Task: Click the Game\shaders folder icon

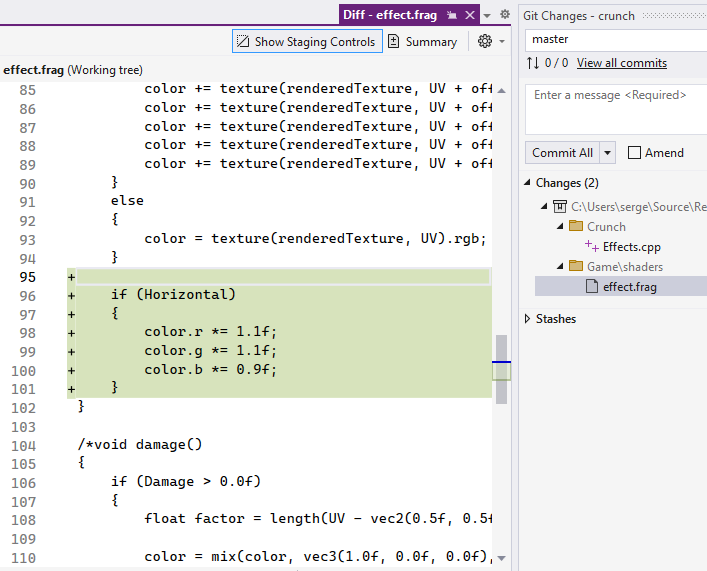Action: [x=576, y=266]
